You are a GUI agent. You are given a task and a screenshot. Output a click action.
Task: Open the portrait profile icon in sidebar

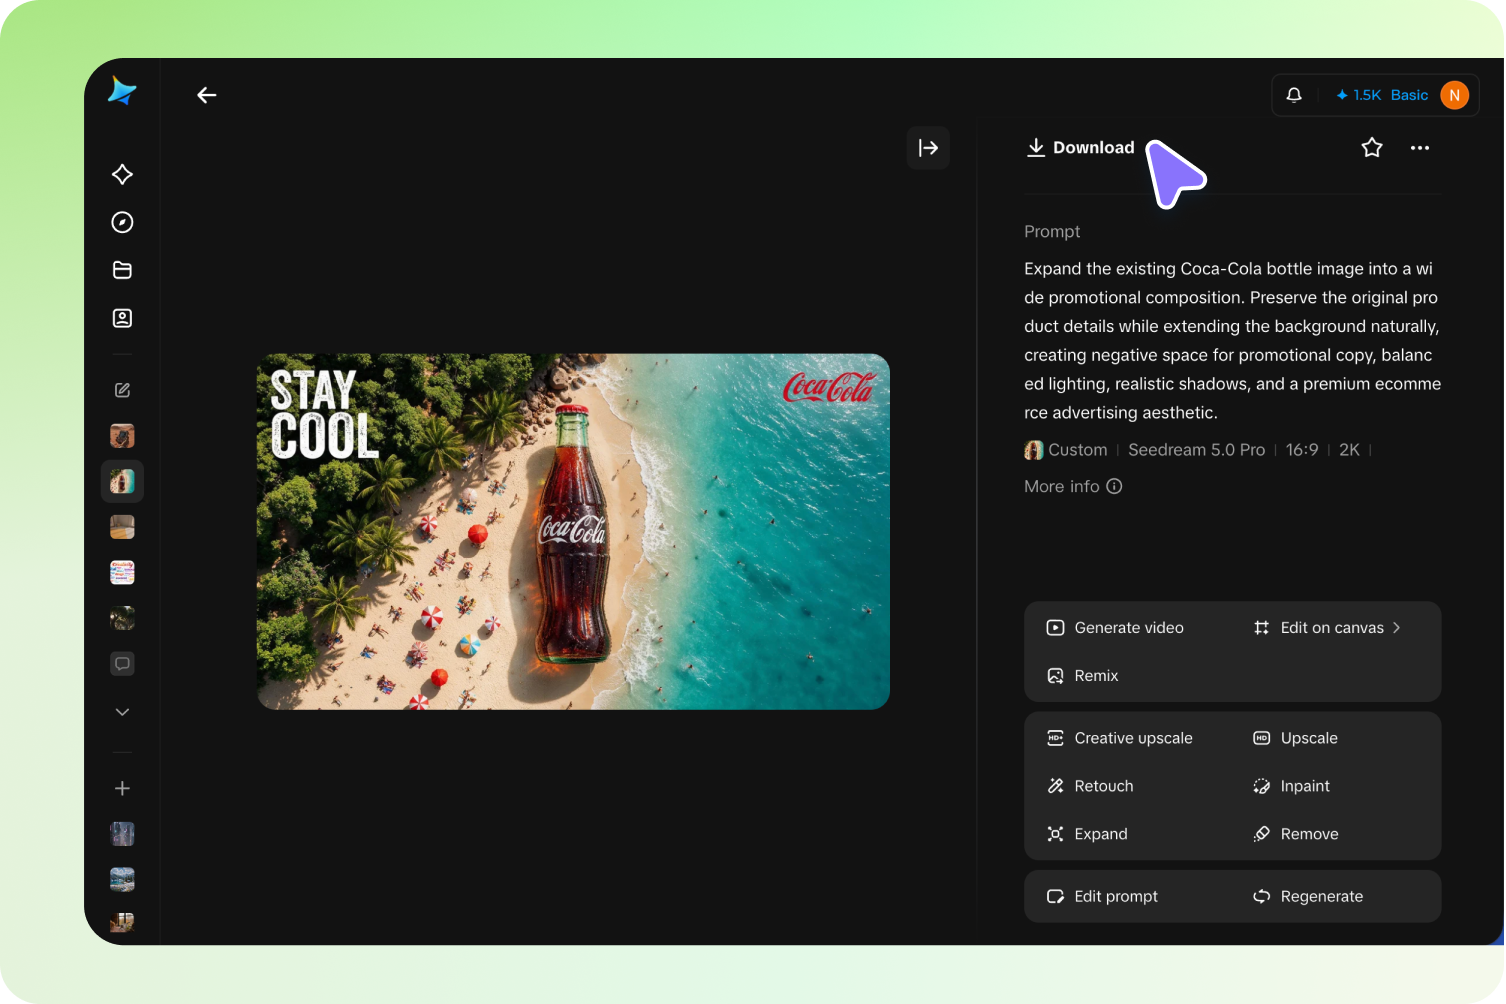tap(122, 318)
